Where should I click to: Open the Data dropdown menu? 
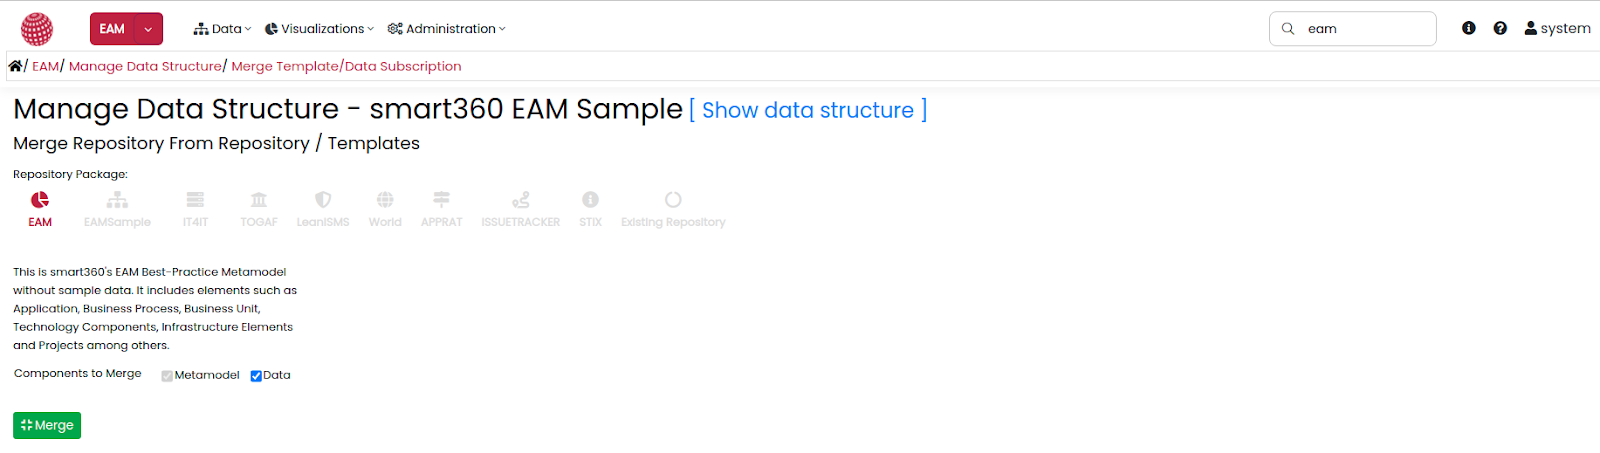pos(222,29)
